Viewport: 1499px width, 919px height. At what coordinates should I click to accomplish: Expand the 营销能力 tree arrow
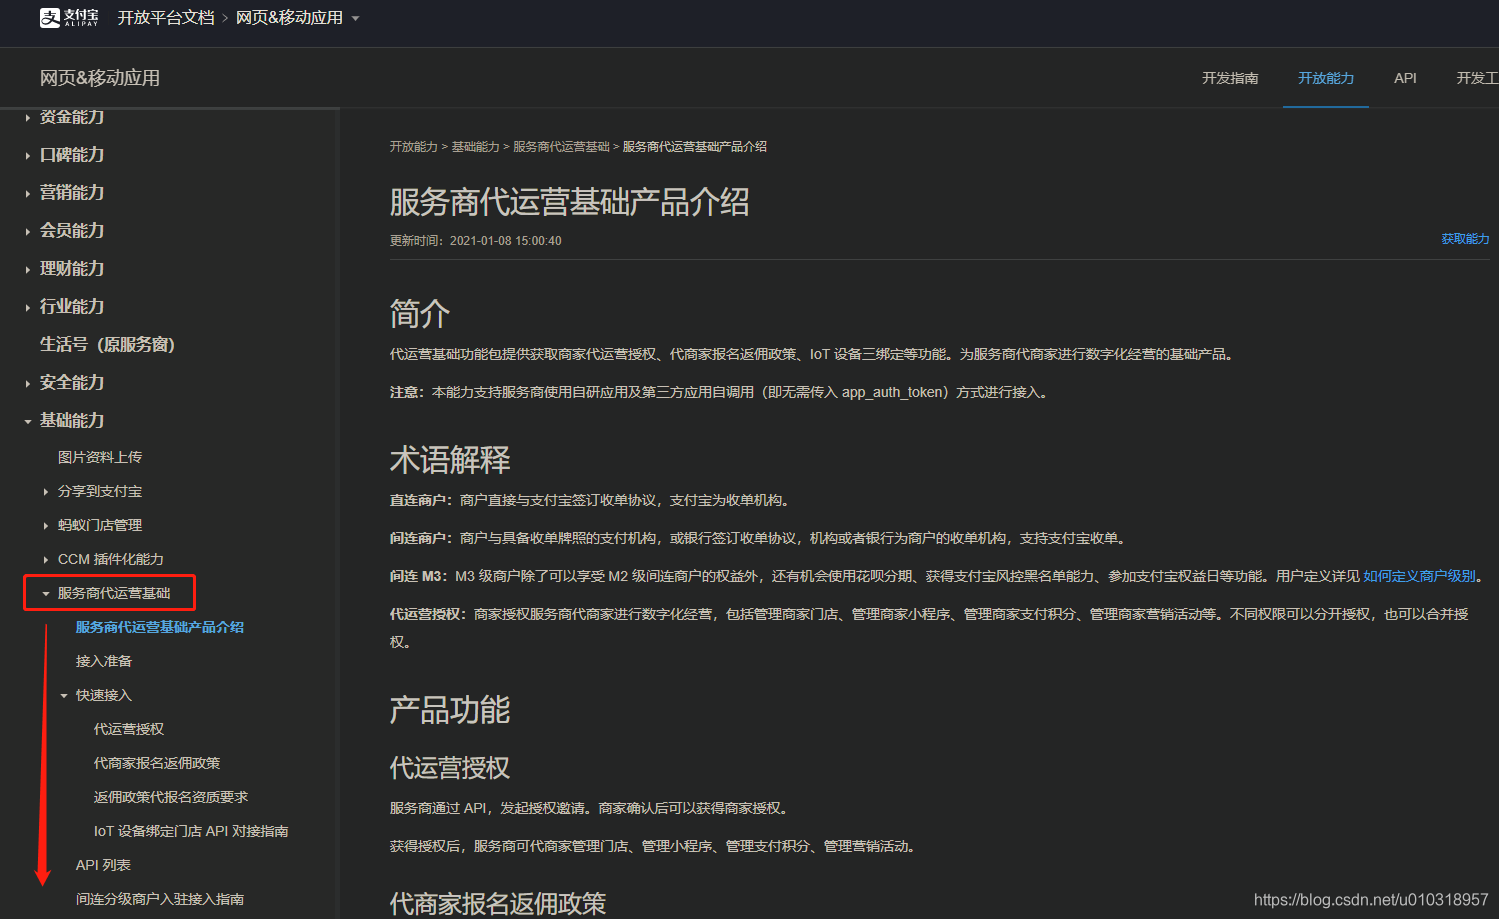click(x=27, y=193)
